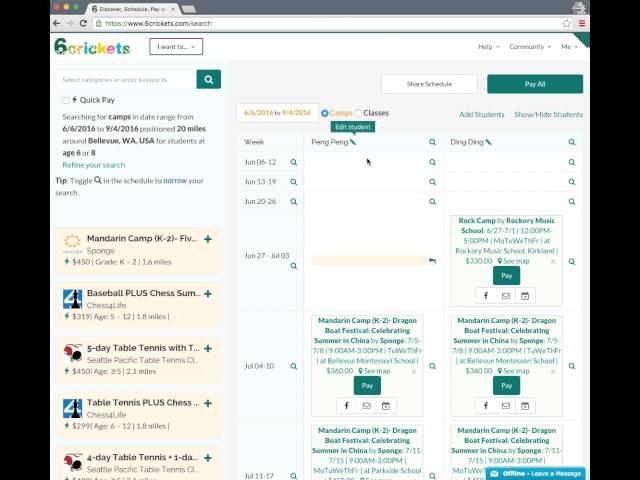This screenshot has width=640, height=480.
Task: Pay for Ding Ding's Jul 04-10 Mandarin Camp
Action: 507,386
